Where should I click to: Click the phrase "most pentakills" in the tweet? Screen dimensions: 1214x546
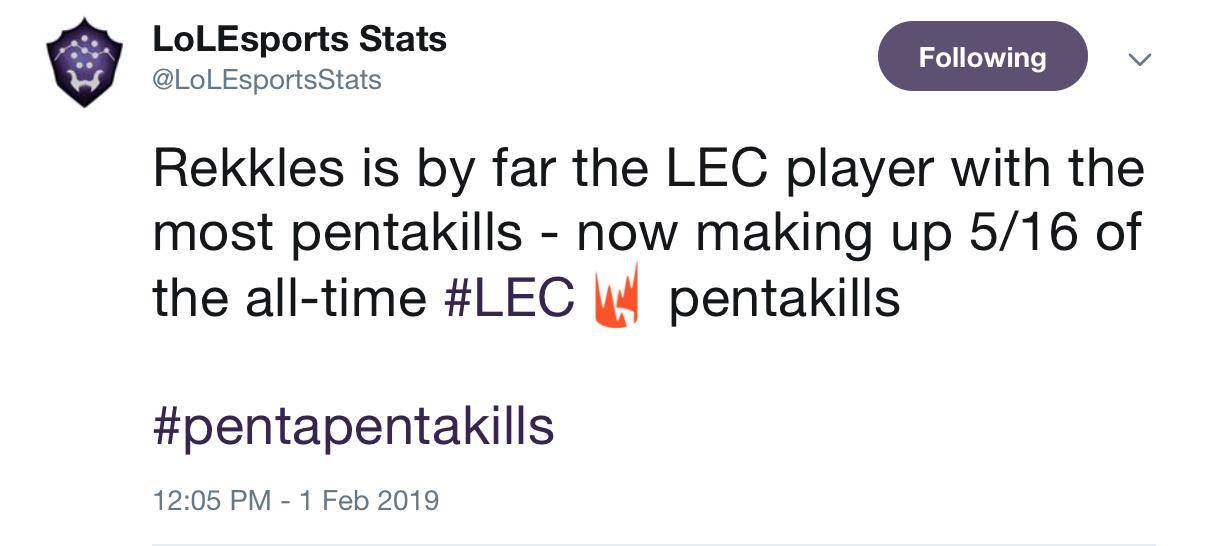click(x=337, y=234)
